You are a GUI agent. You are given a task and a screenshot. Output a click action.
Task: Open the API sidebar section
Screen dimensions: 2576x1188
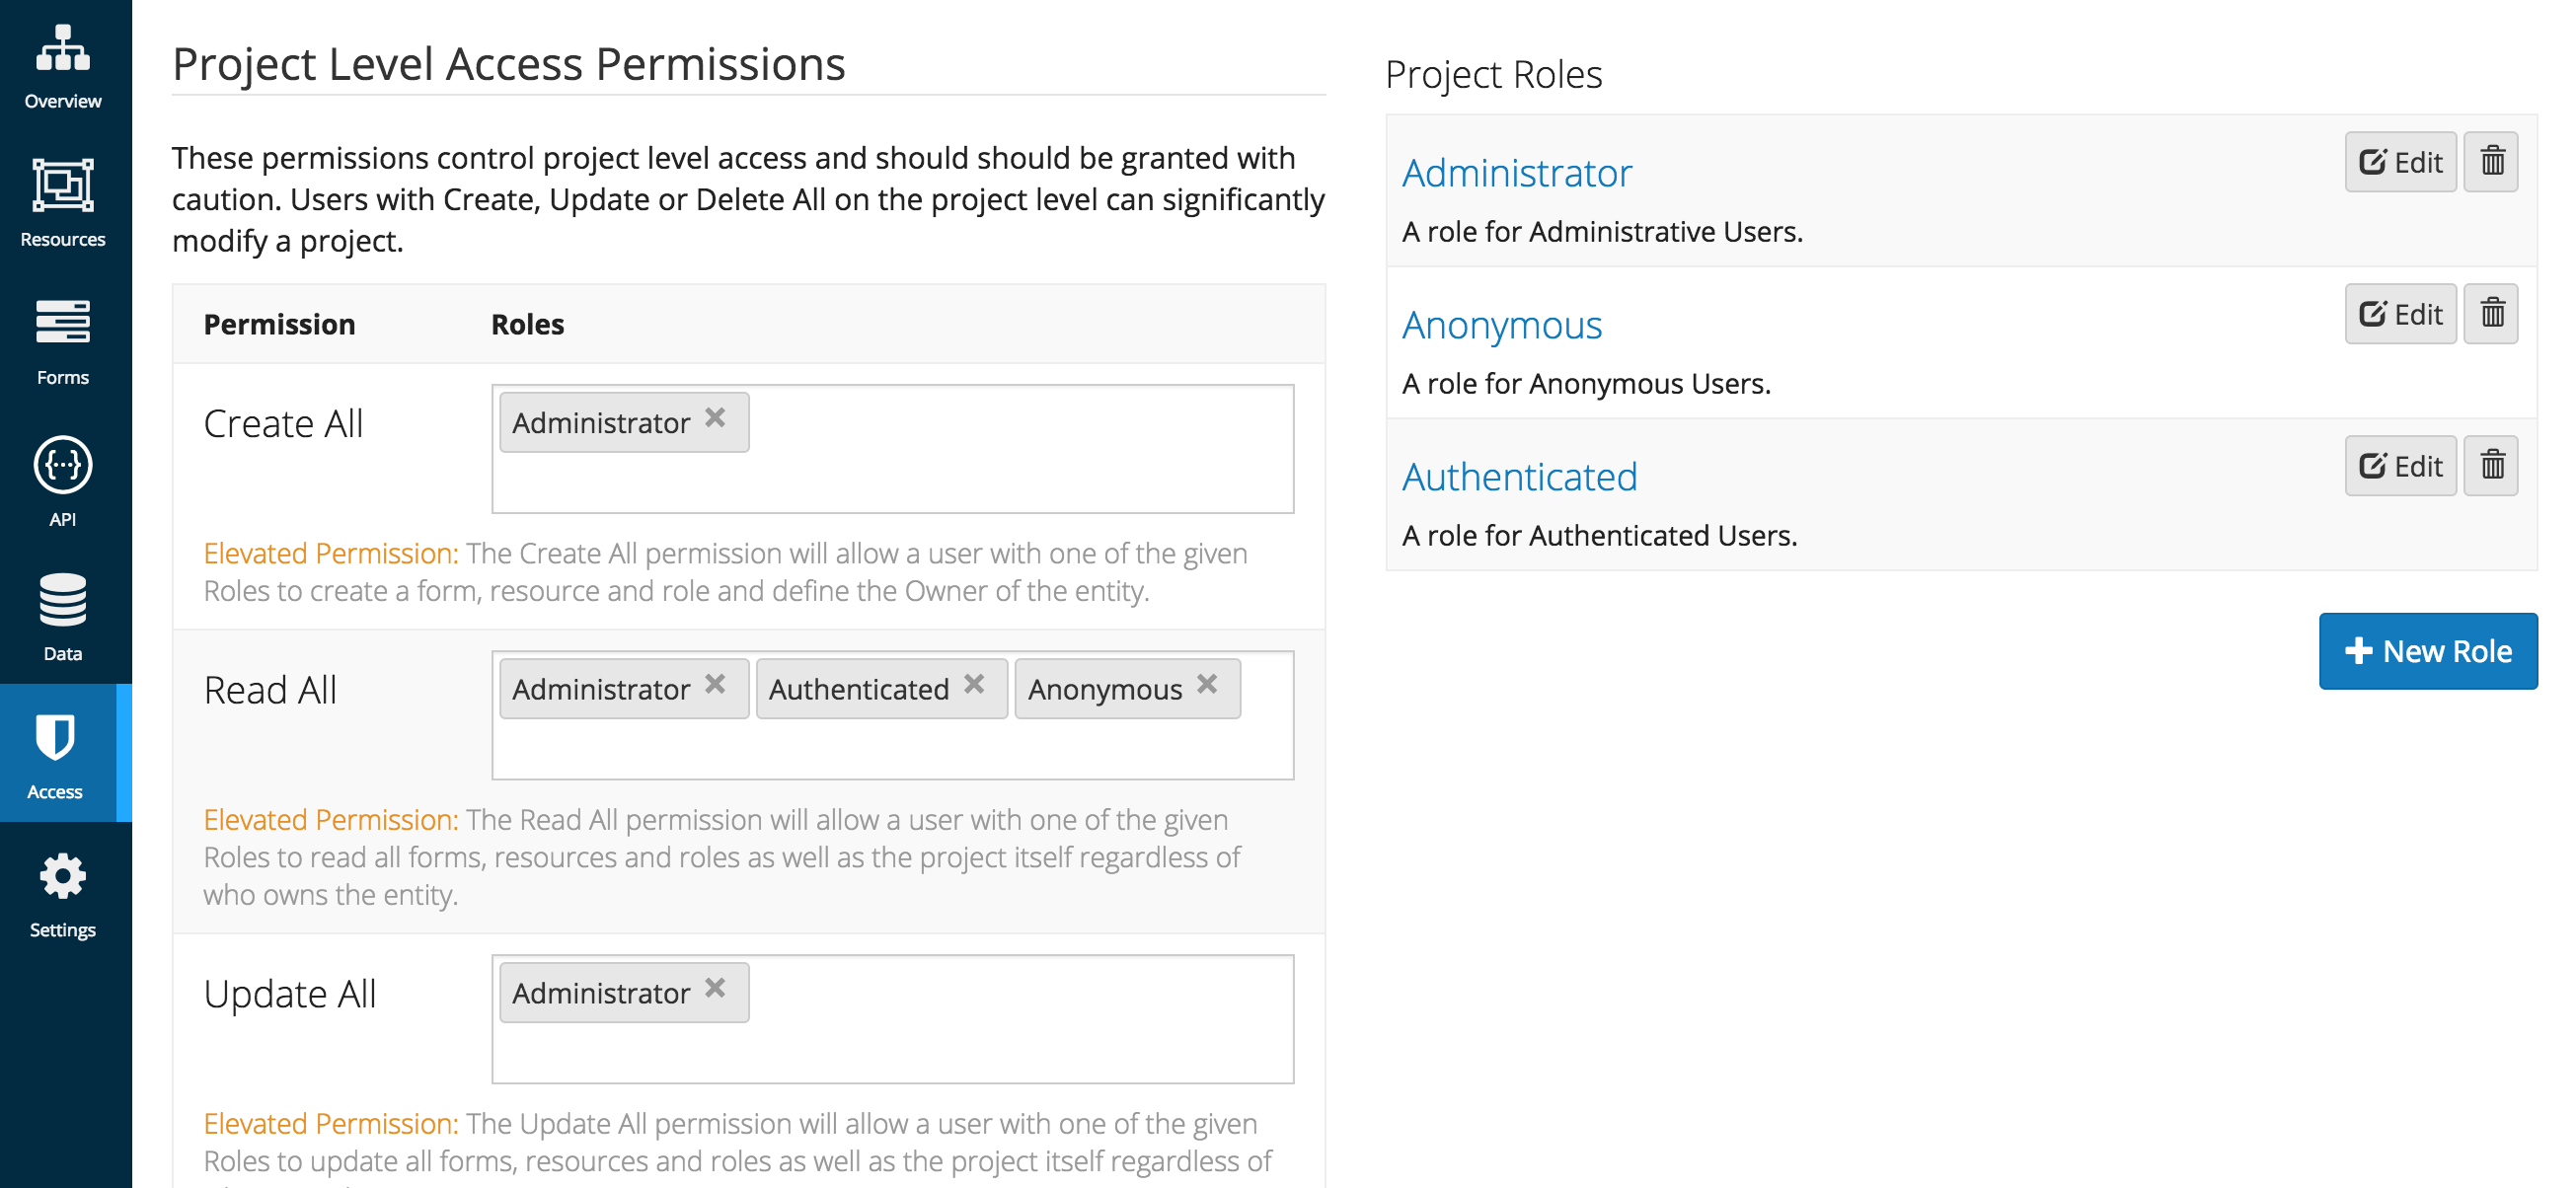click(x=62, y=481)
